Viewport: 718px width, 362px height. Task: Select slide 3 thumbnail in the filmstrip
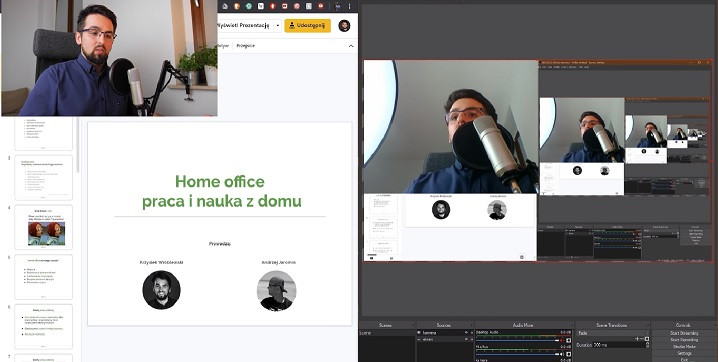pyautogui.click(x=44, y=178)
